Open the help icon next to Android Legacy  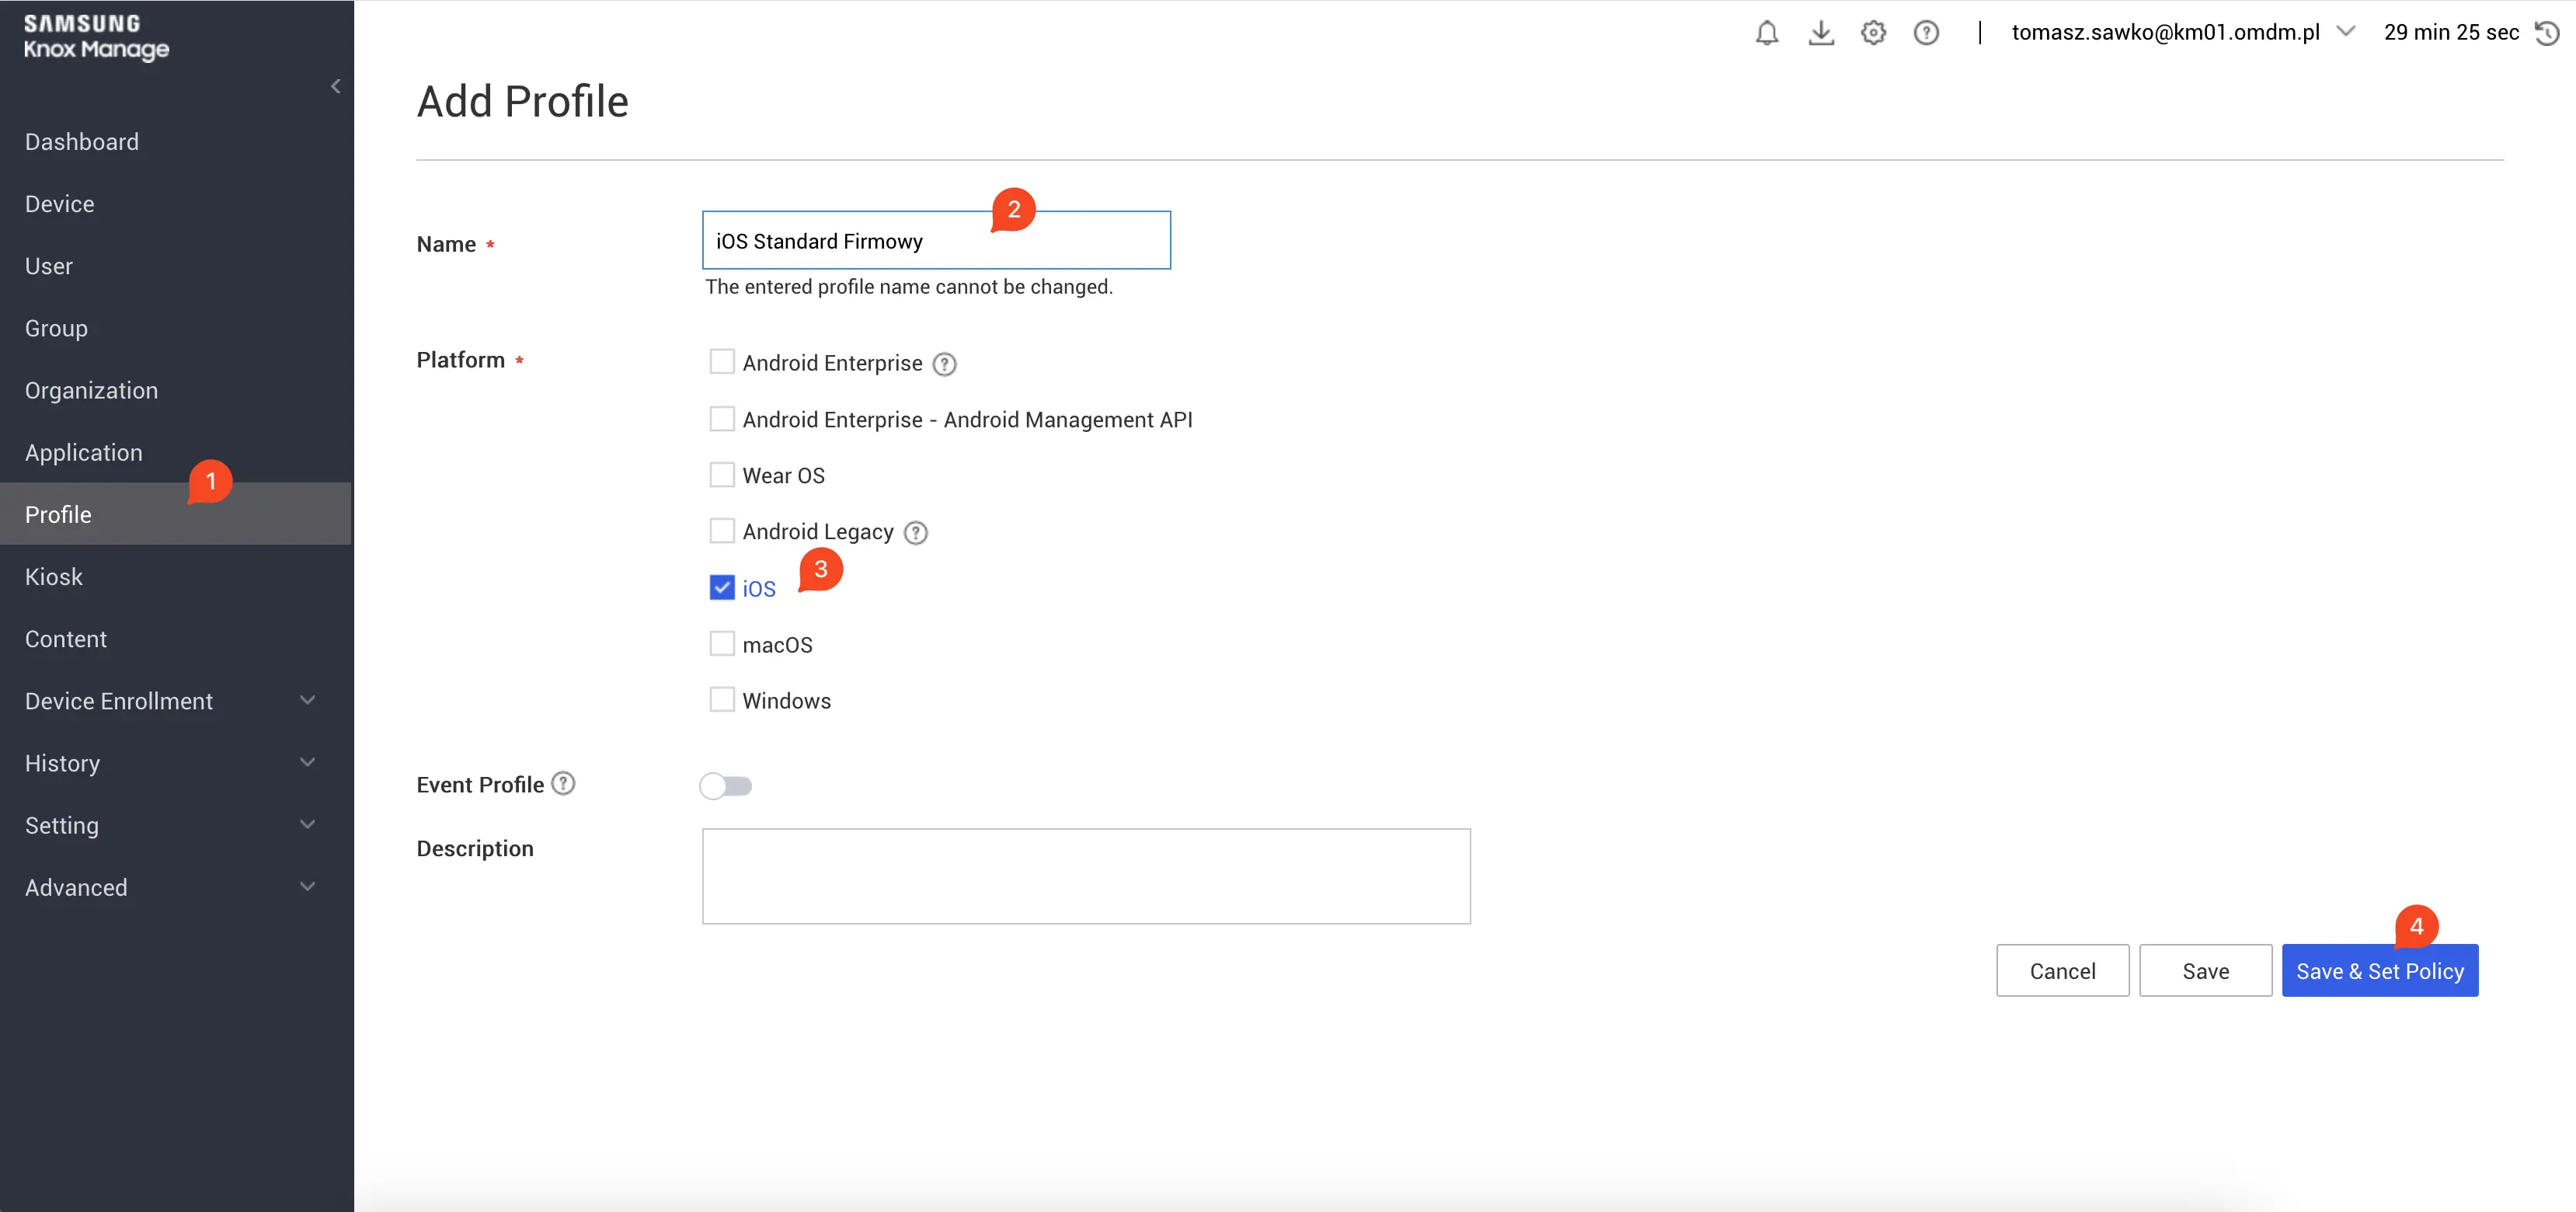click(x=915, y=533)
